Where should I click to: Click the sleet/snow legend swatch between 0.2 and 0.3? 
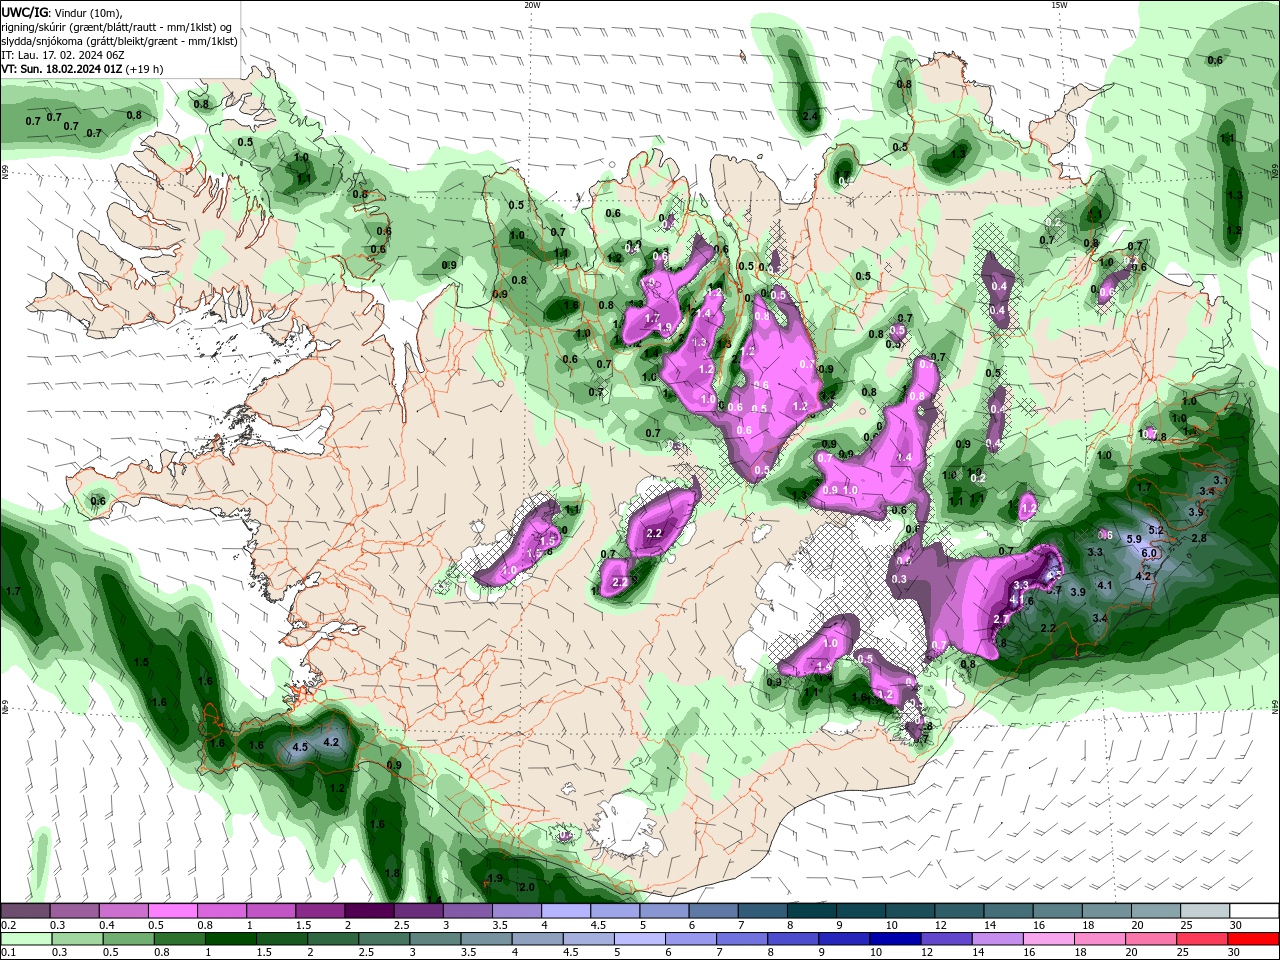coord(26,911)
